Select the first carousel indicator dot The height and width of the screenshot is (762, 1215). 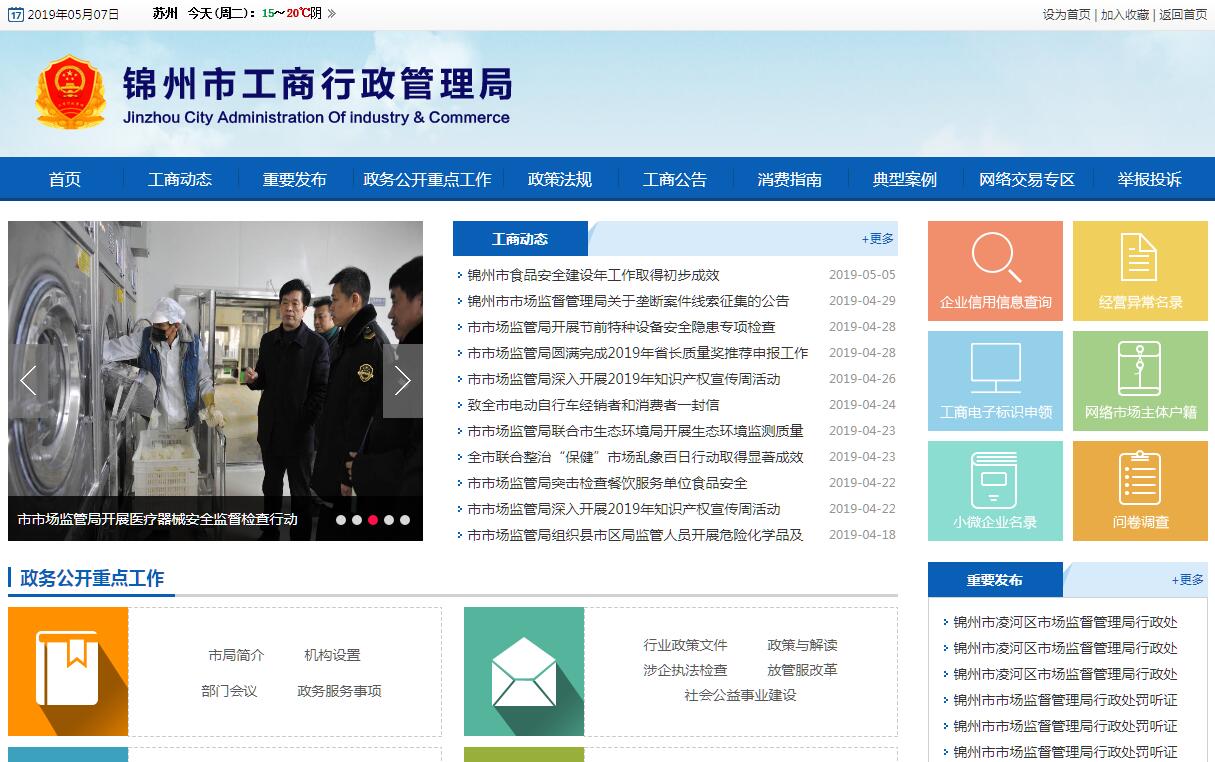pos(341,520)
